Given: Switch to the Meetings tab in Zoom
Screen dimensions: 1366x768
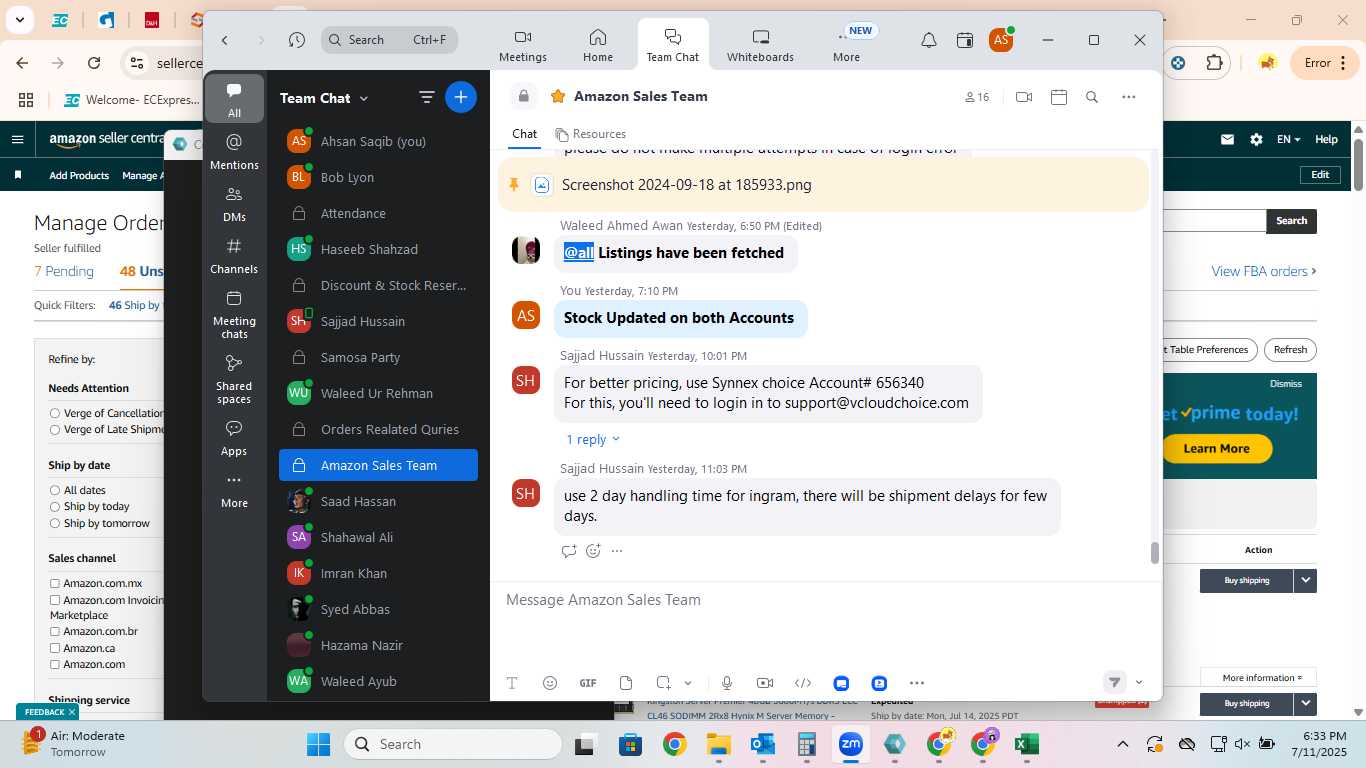Looking at the screenshot, I should coord(523,45).
